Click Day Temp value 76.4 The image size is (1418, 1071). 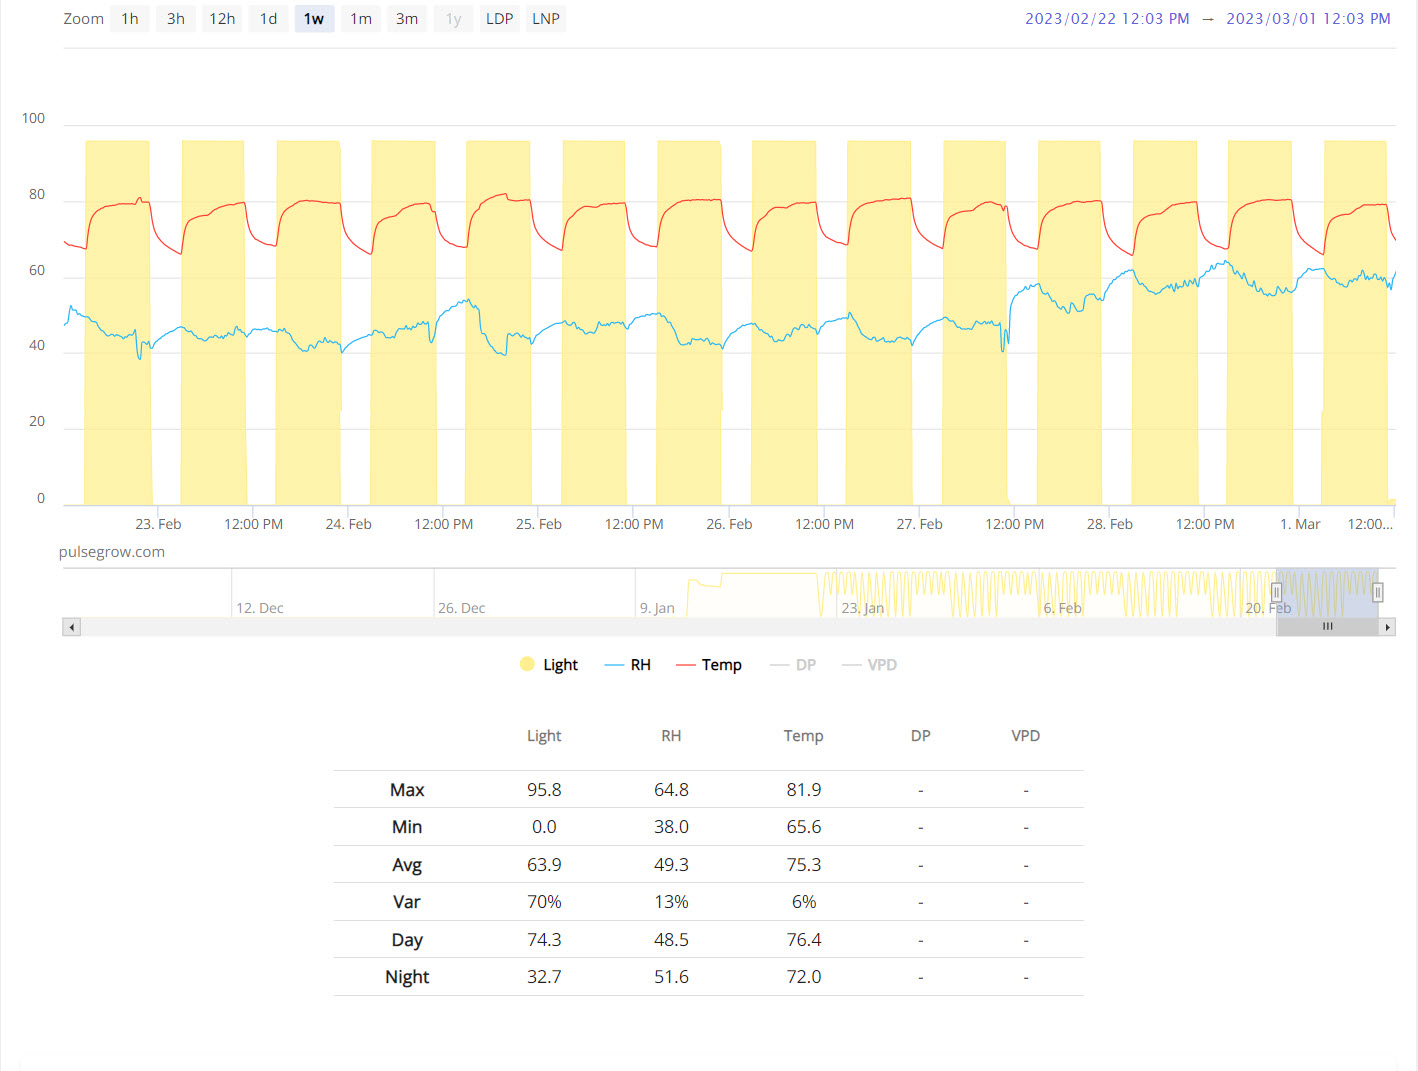pyautogui.click(x=804, y=940)
